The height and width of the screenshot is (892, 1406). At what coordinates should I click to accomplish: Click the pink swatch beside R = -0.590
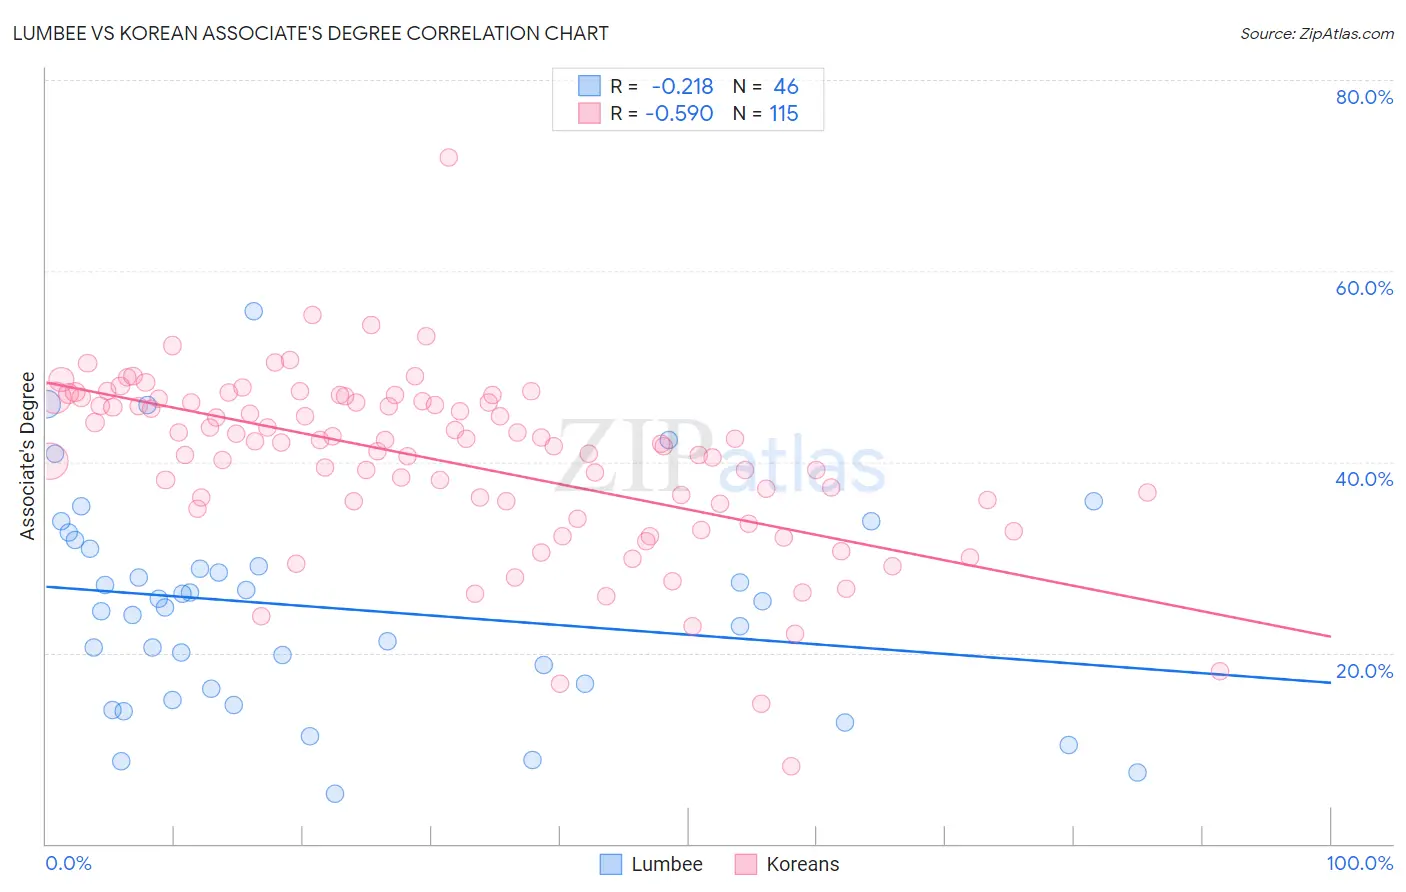590,113
